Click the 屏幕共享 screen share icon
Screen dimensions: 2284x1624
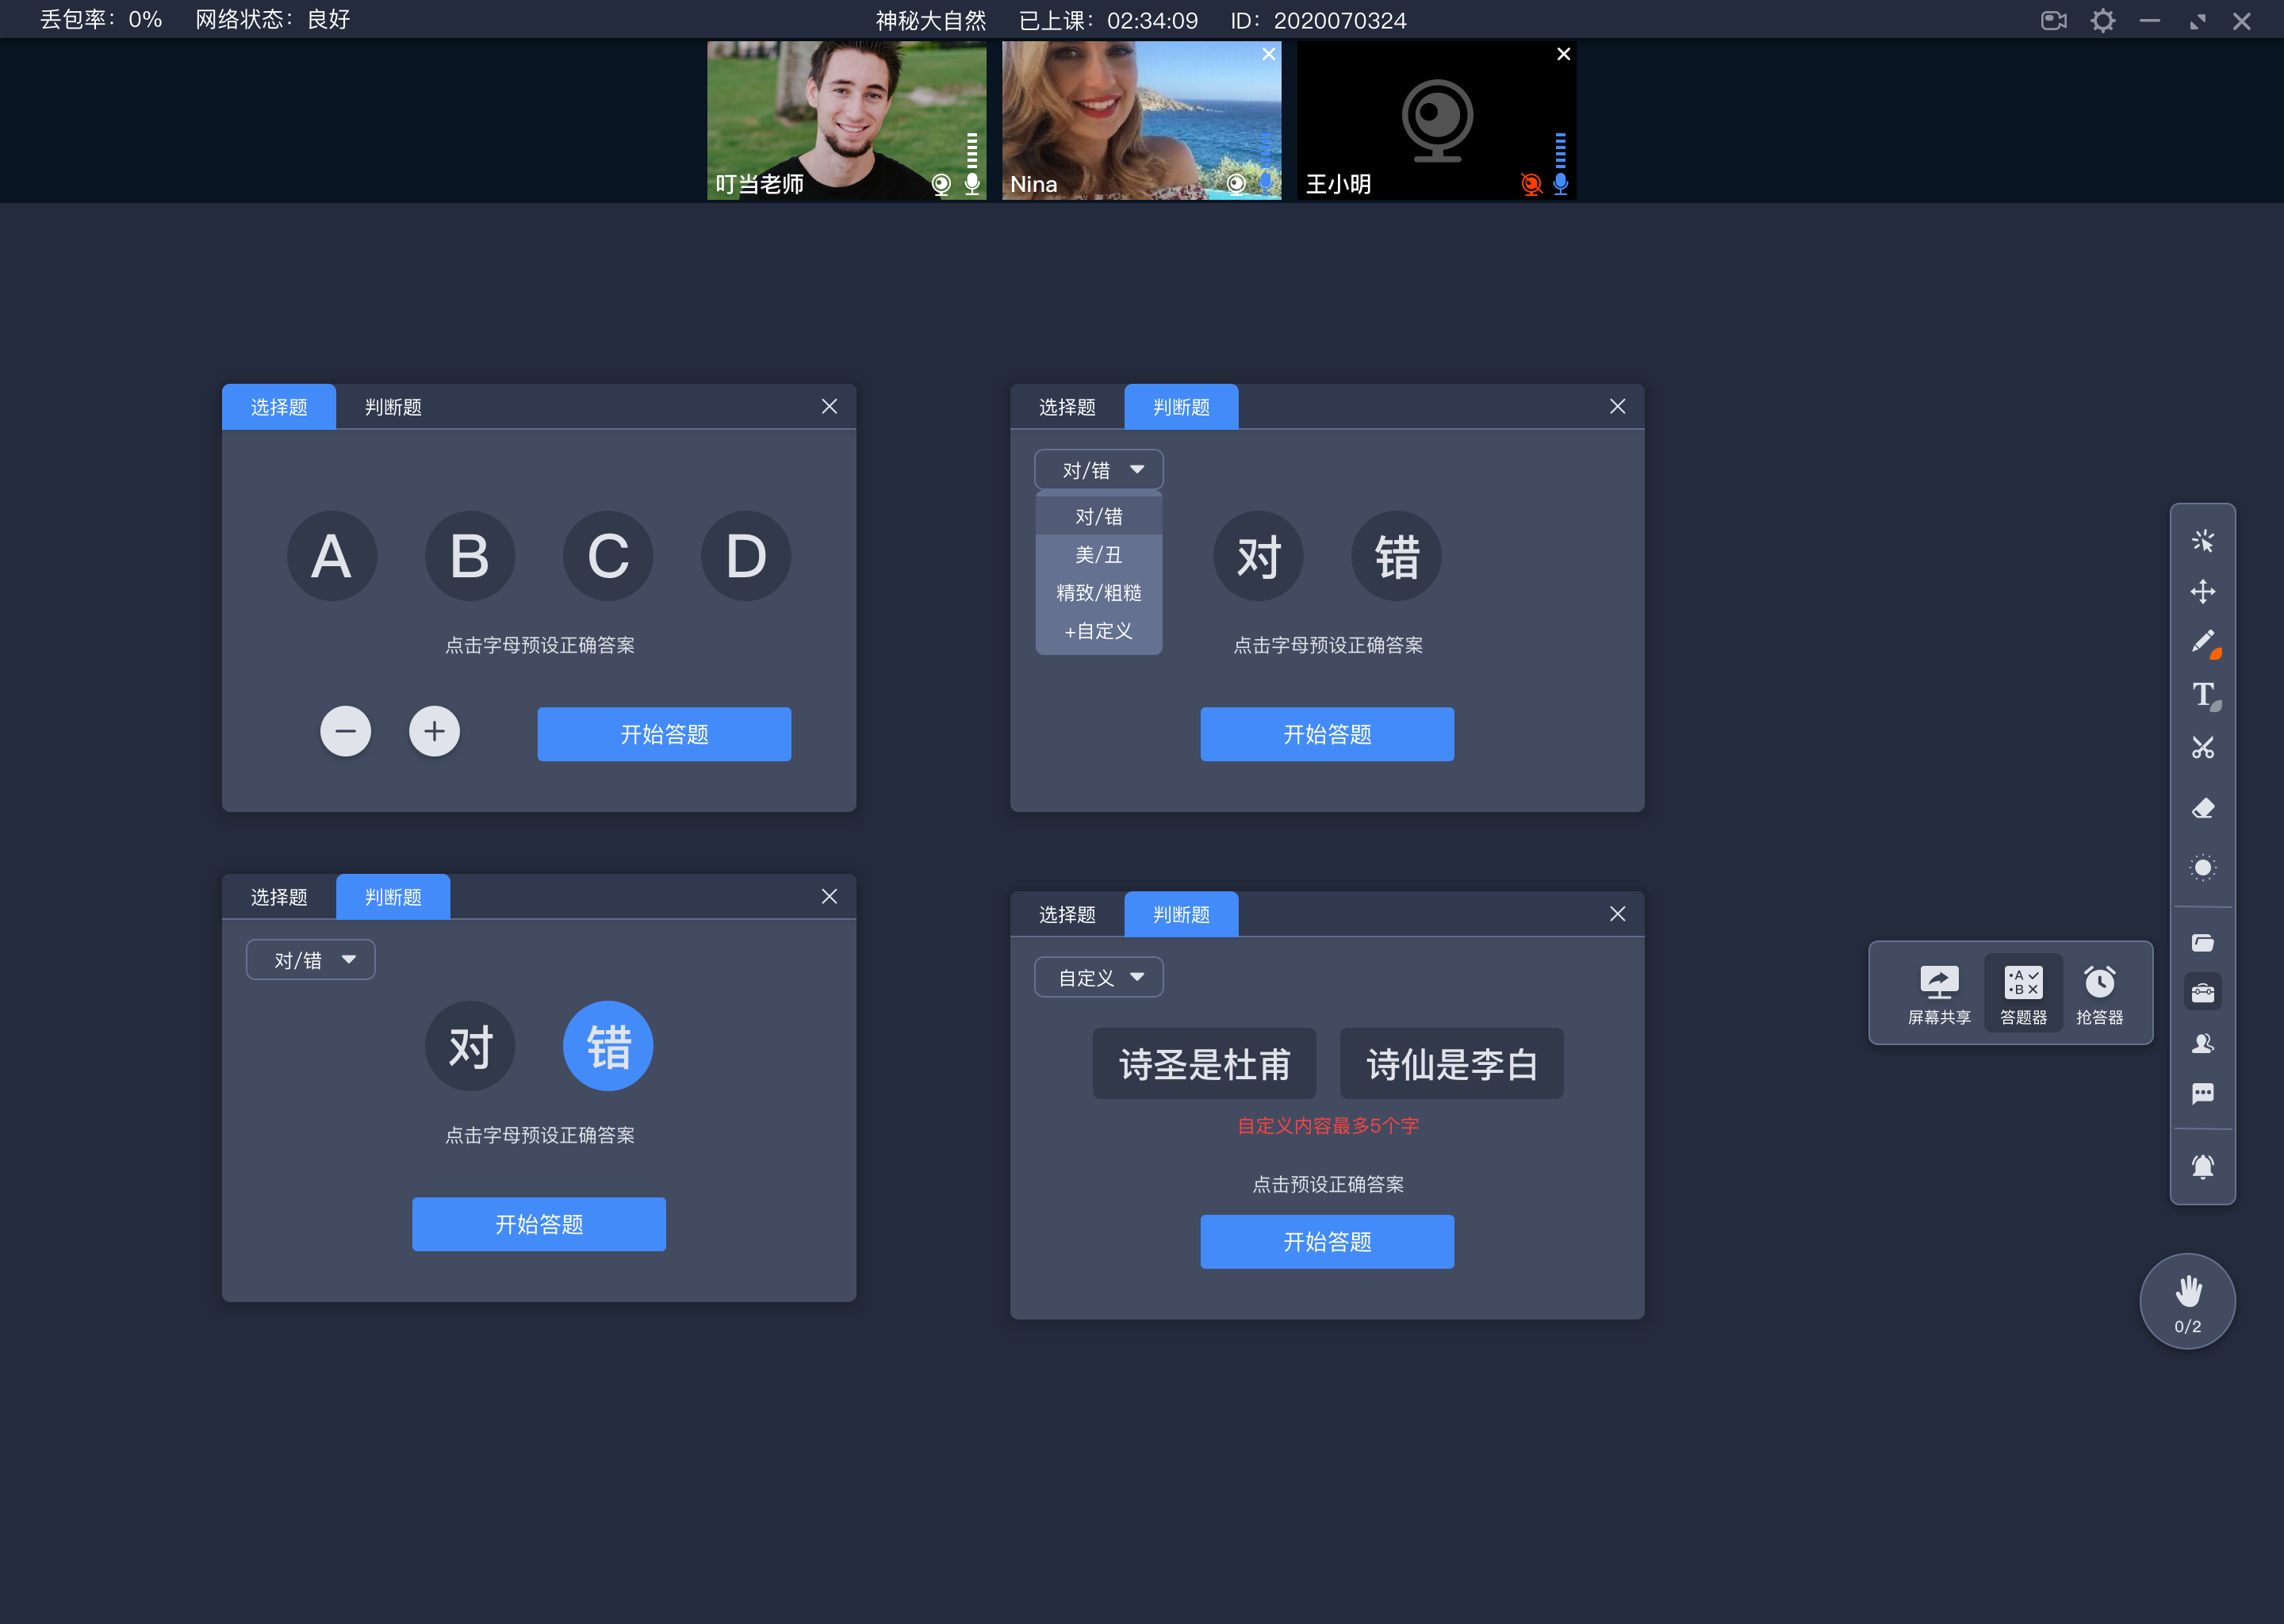click(x=1936, y=990)
